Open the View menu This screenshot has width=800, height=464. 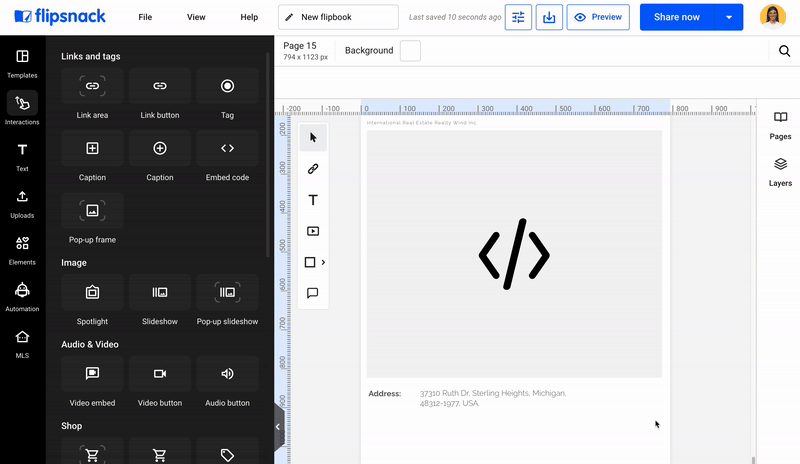click(196, 17)
